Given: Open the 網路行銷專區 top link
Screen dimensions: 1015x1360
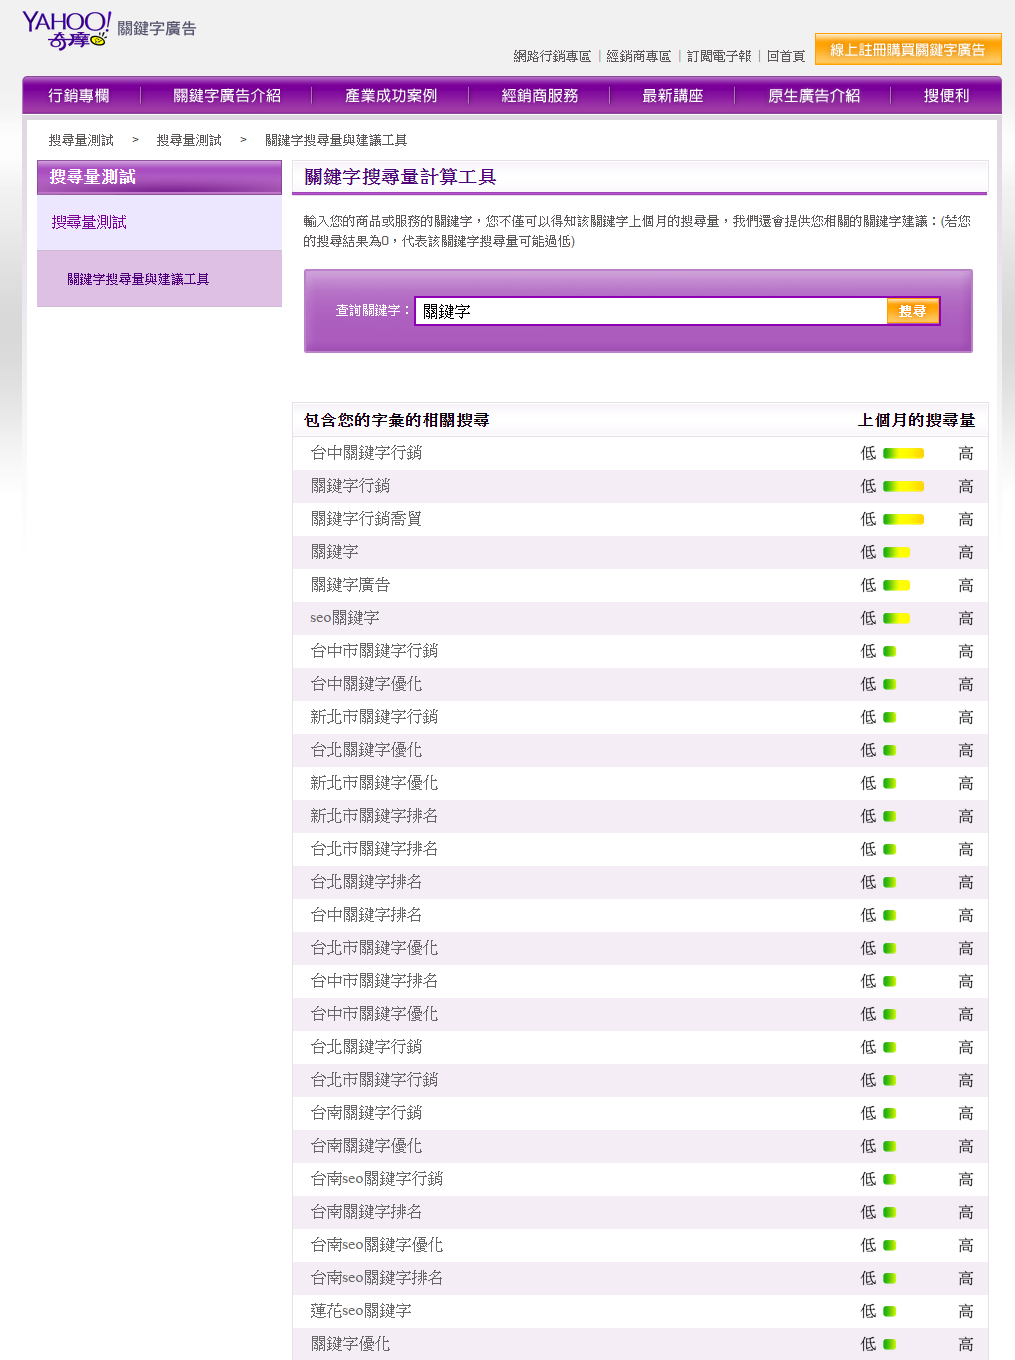Looking at the screenshot, I should tap(552, 56).
